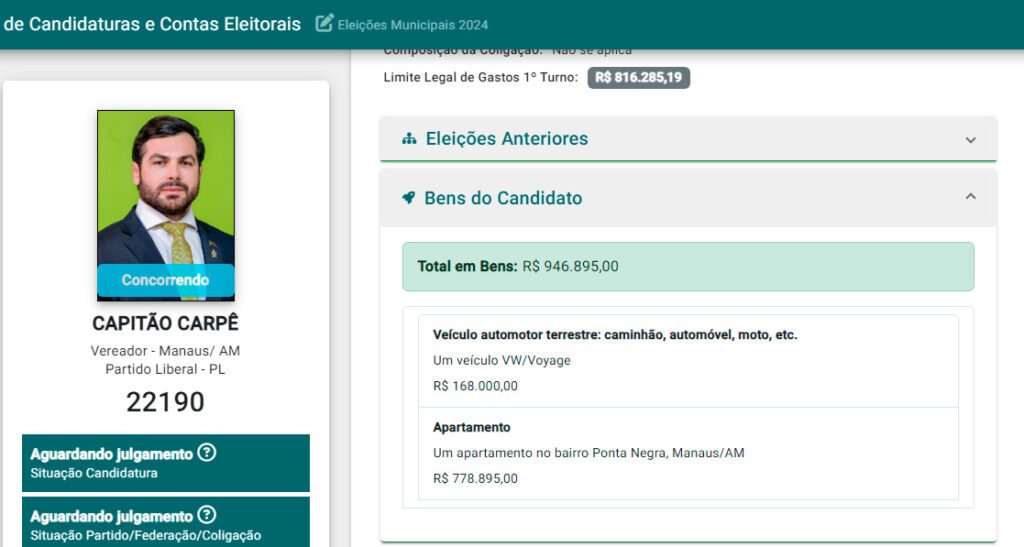The image size is (1024, 547).
Task: Click the help icon for Situação Partido/Federação/Coligação
Action: point(206,516)
